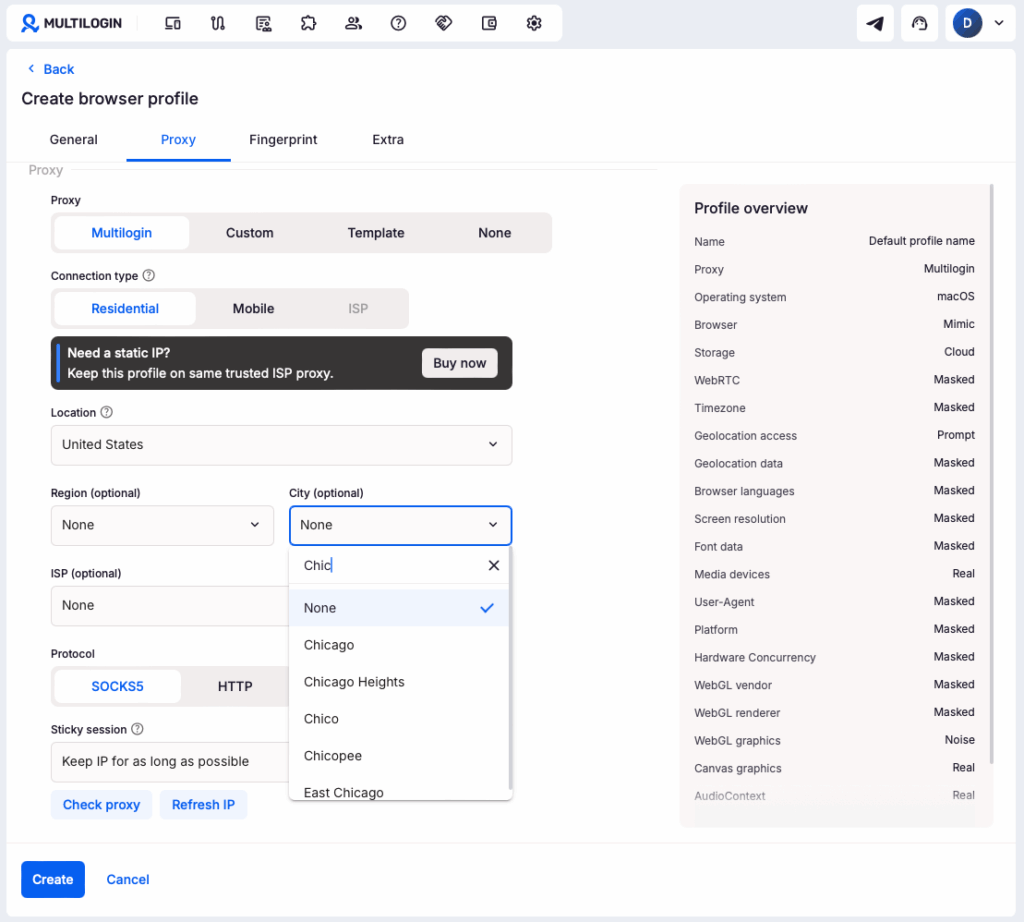Click Location help icon
Screen dimensions: 1024x922
pyautogui.click(x=106, y=412)
